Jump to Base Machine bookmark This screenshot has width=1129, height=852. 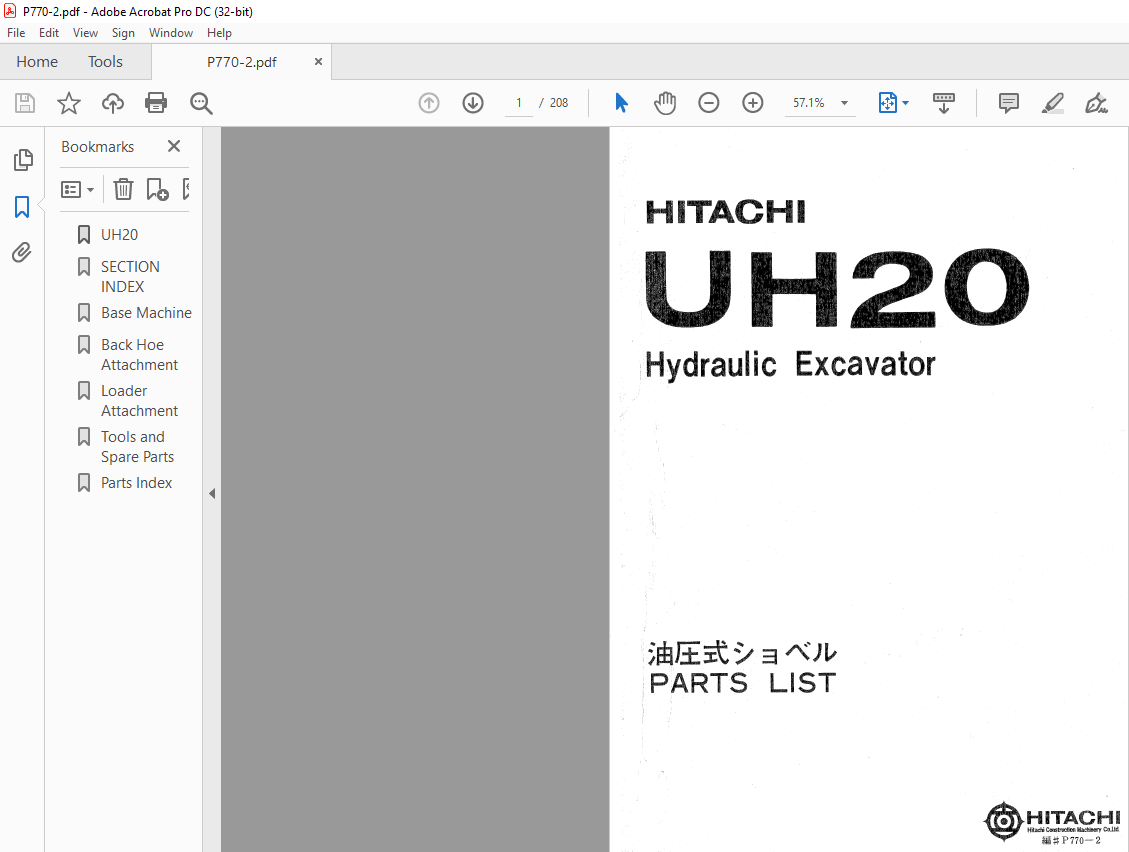146,313
